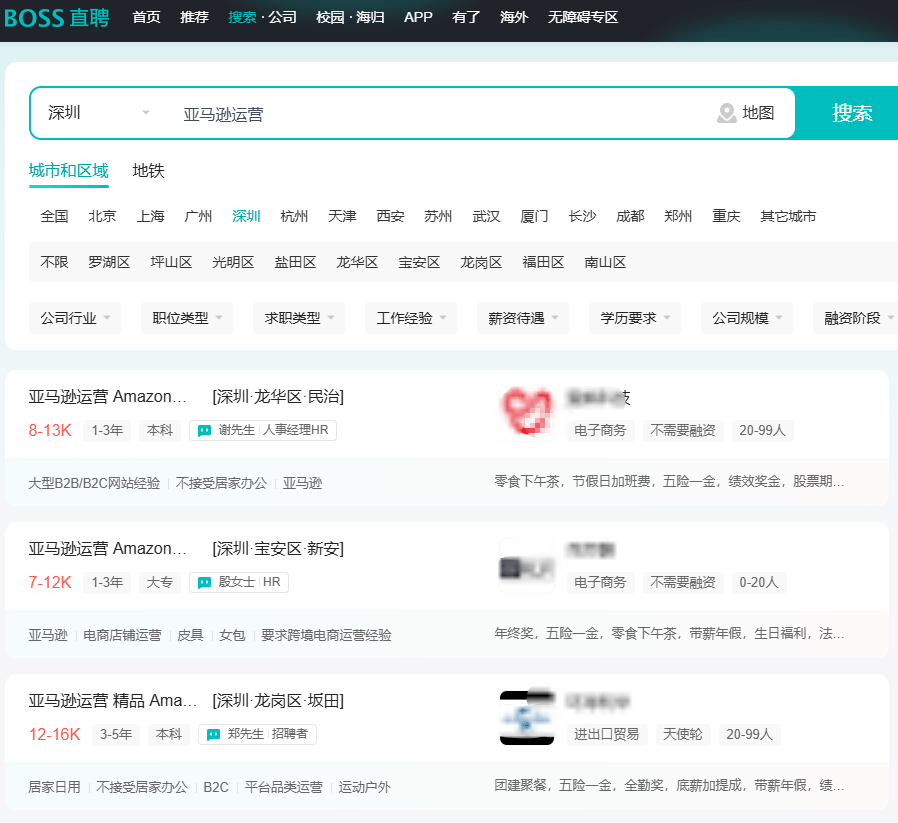Screen dimensions: 898x823
Task: Open third listing's black-framed company logo
Action: coord(527,718)
